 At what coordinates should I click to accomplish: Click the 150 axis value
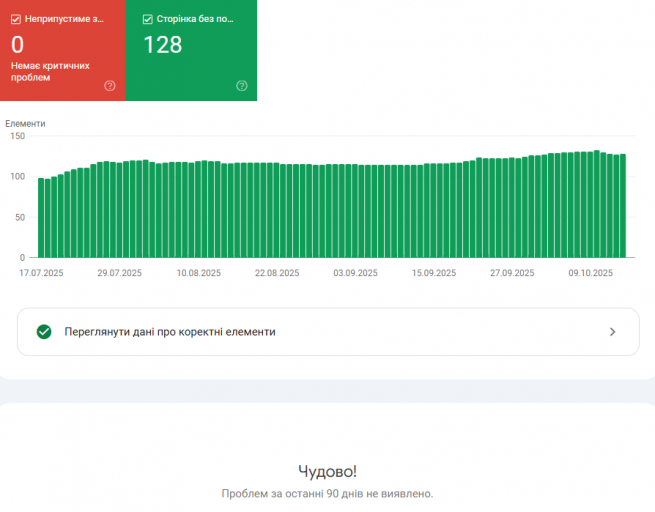click(18, 136)
